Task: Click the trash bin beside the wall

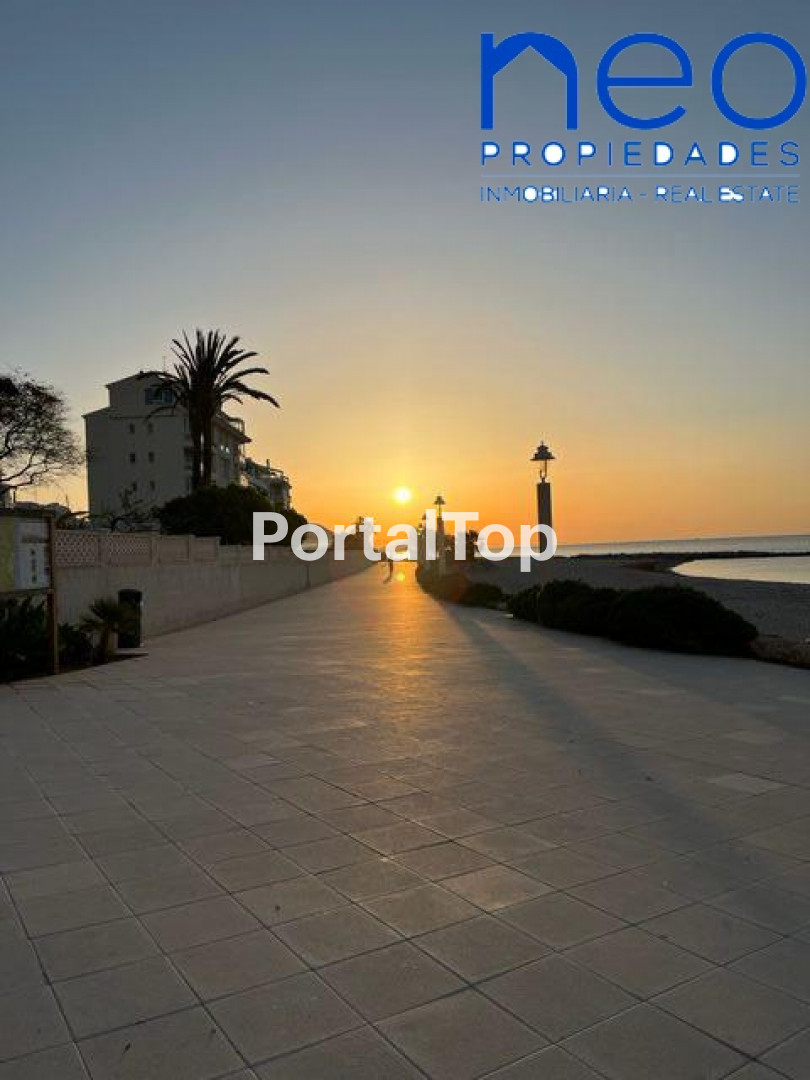Action: [x=130, y=616]
